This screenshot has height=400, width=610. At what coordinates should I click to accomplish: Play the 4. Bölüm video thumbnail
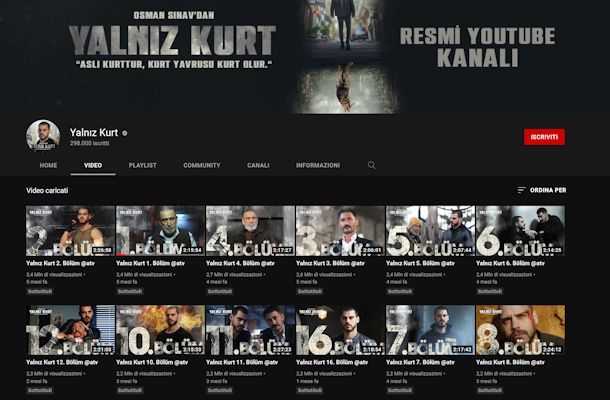coord(250,231)
